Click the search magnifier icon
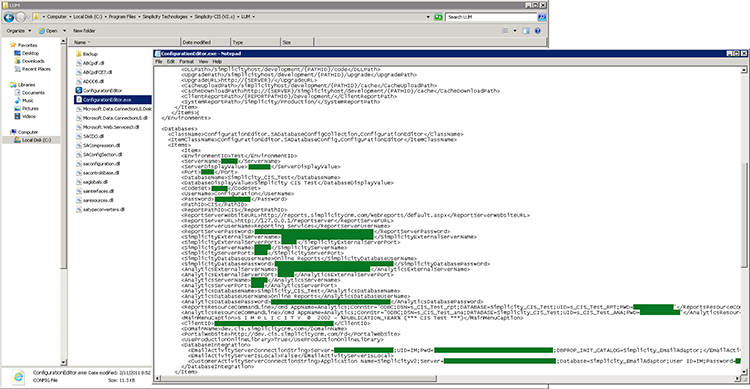Viewport: 750px width, 389px height. pyautogui.click(x=541, y=17)
